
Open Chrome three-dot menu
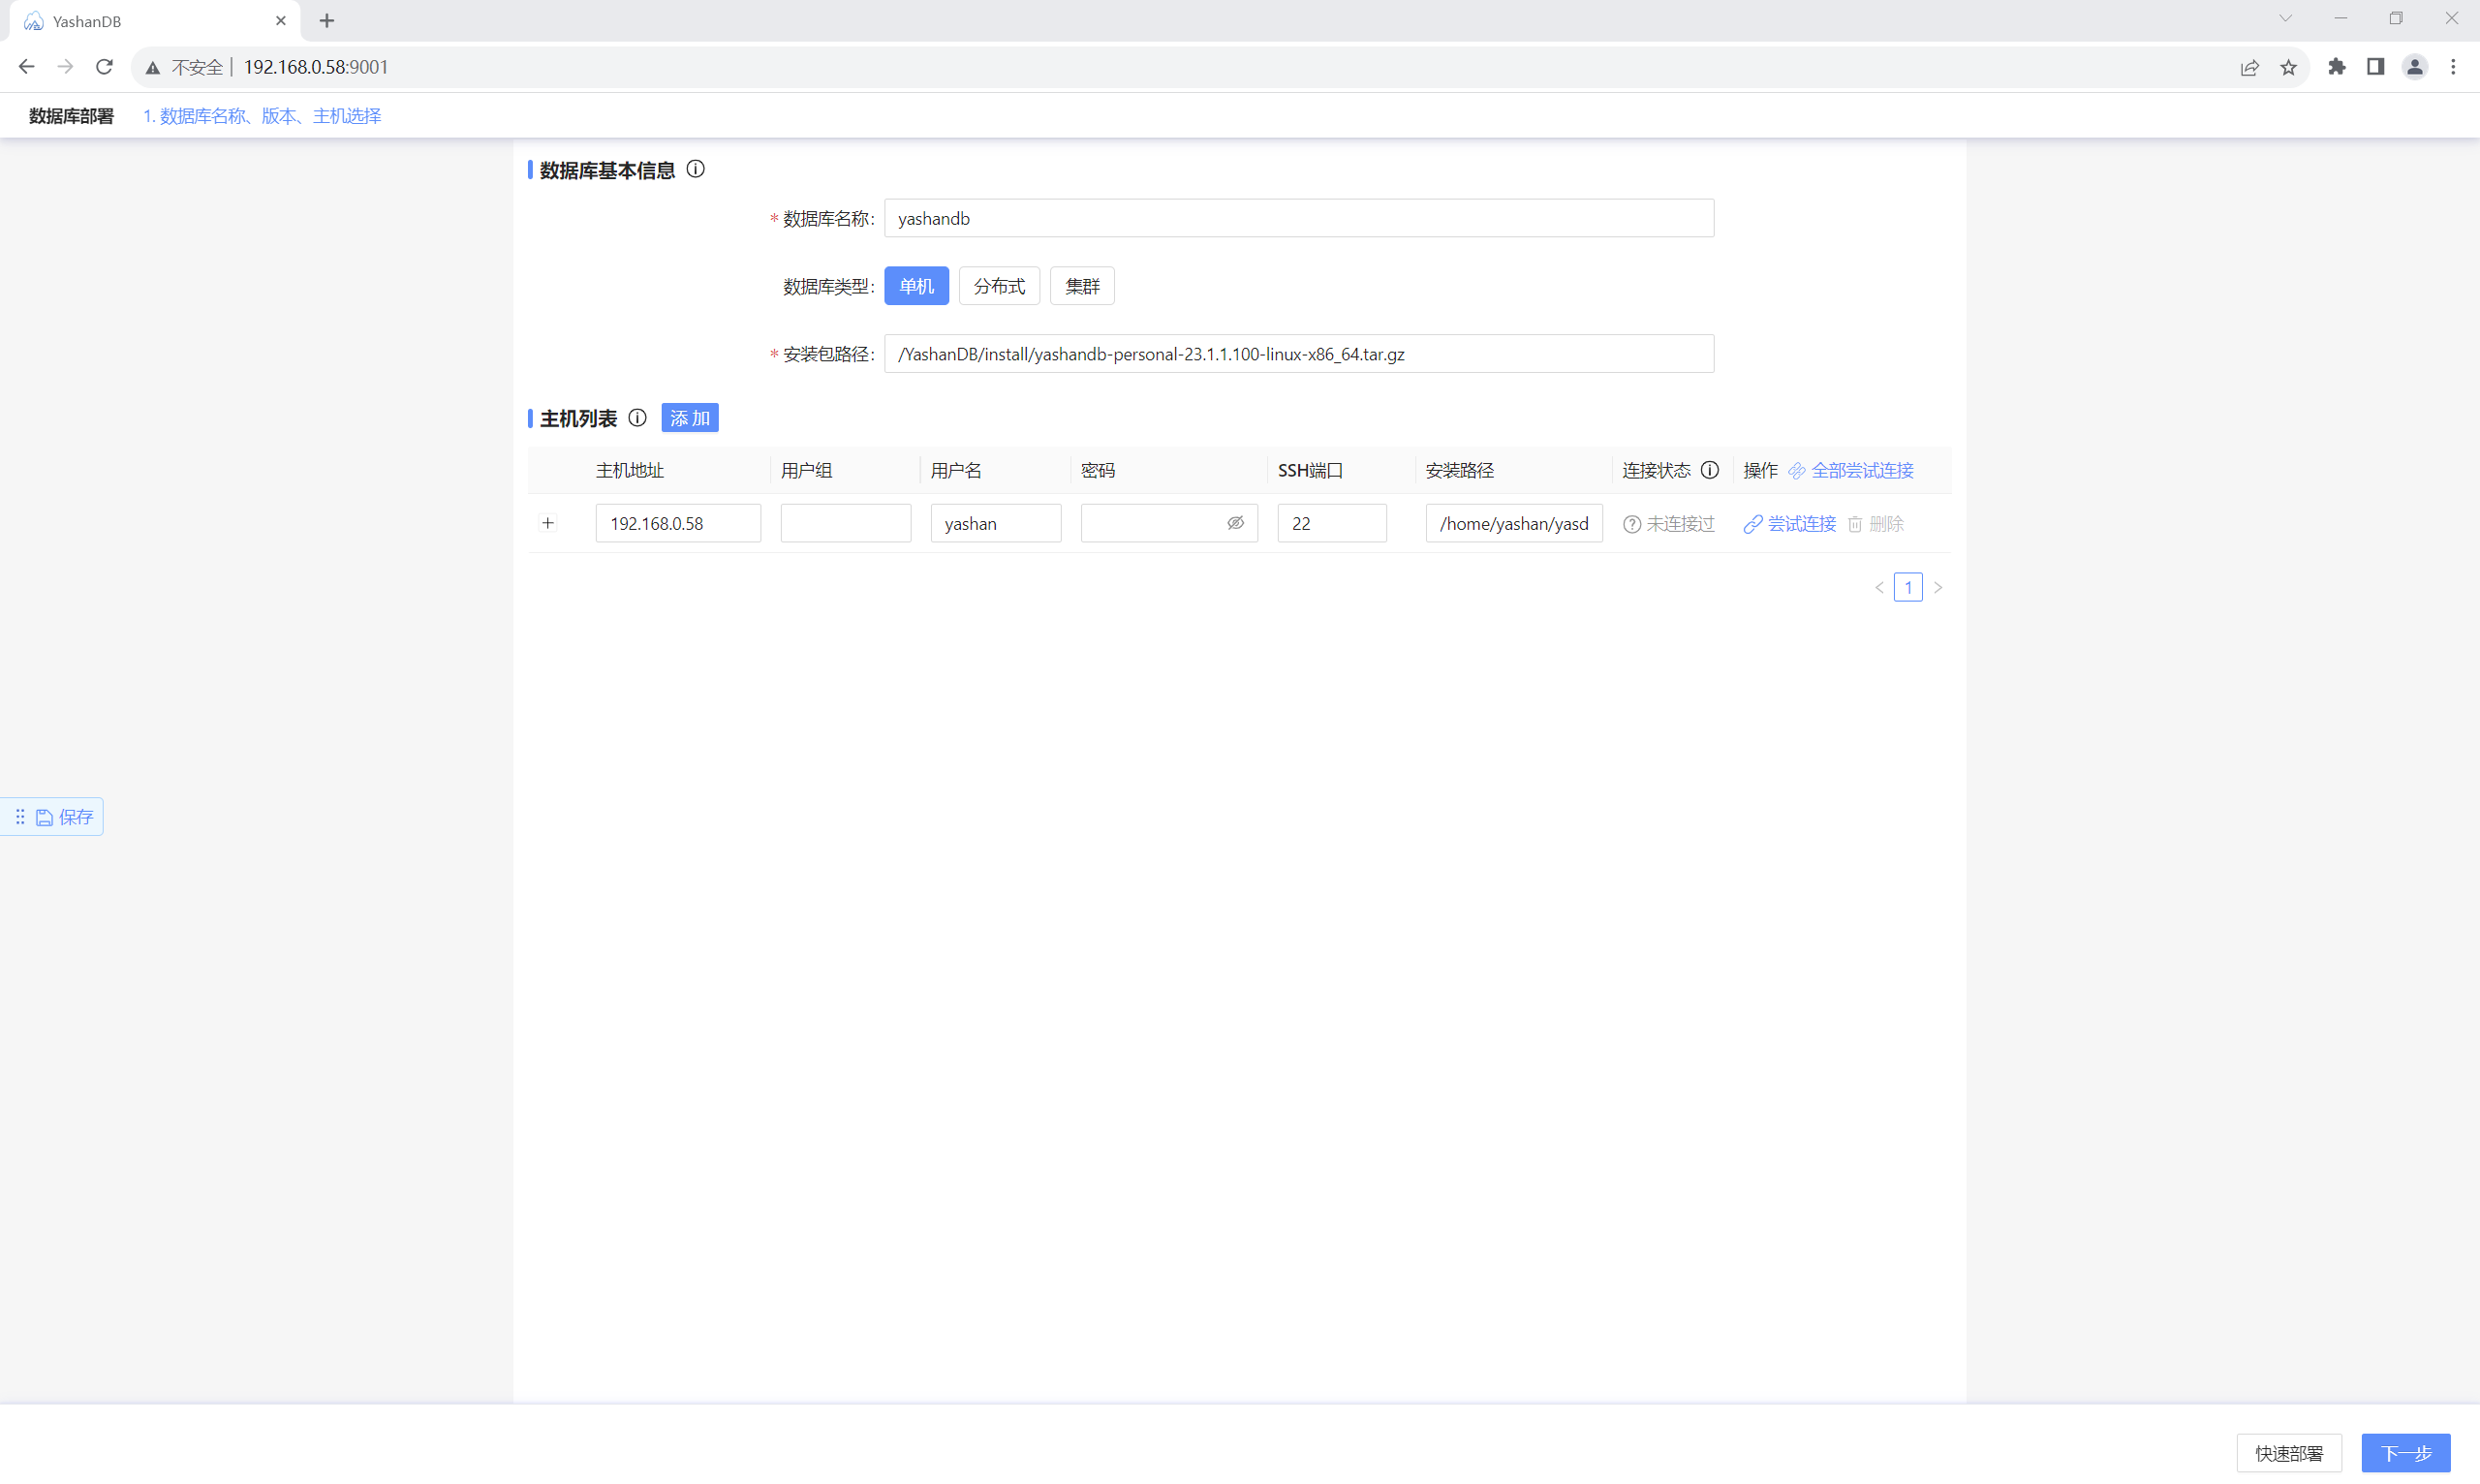pos(2452,67)
